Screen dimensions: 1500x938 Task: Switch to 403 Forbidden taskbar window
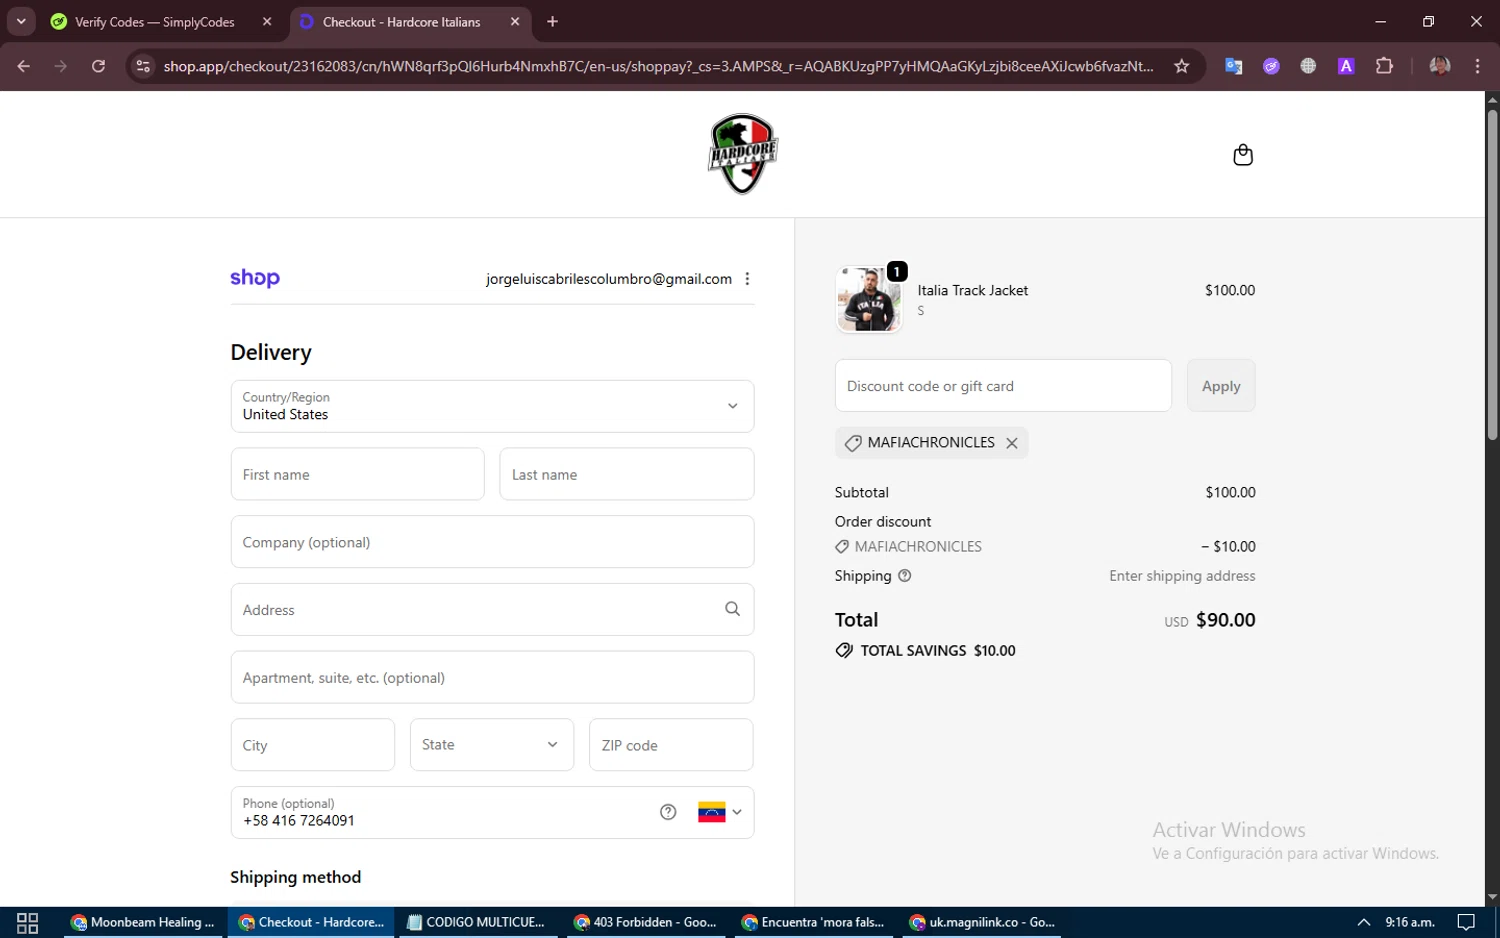point(645,922)
